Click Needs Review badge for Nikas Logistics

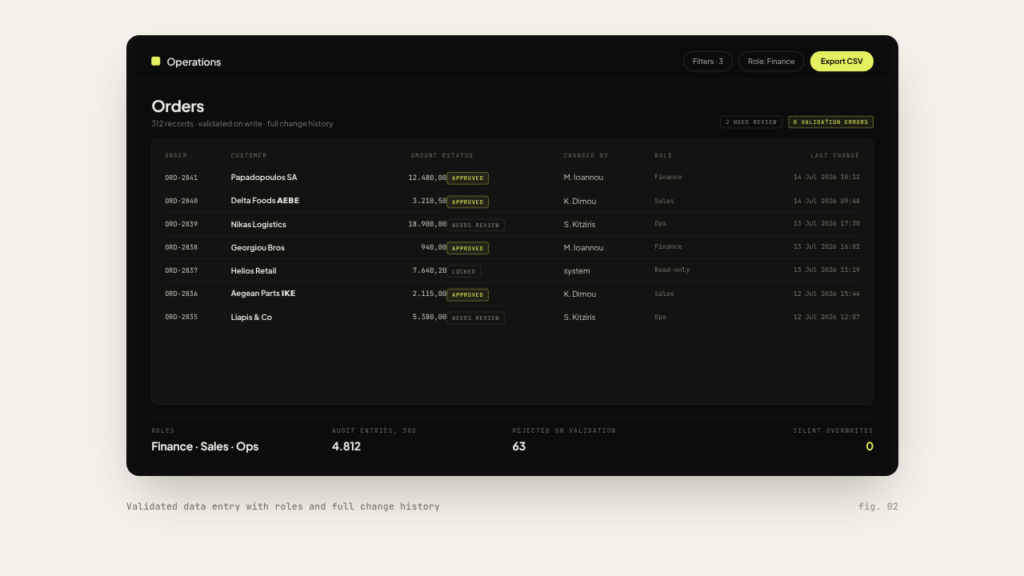(x=475, y=225)
